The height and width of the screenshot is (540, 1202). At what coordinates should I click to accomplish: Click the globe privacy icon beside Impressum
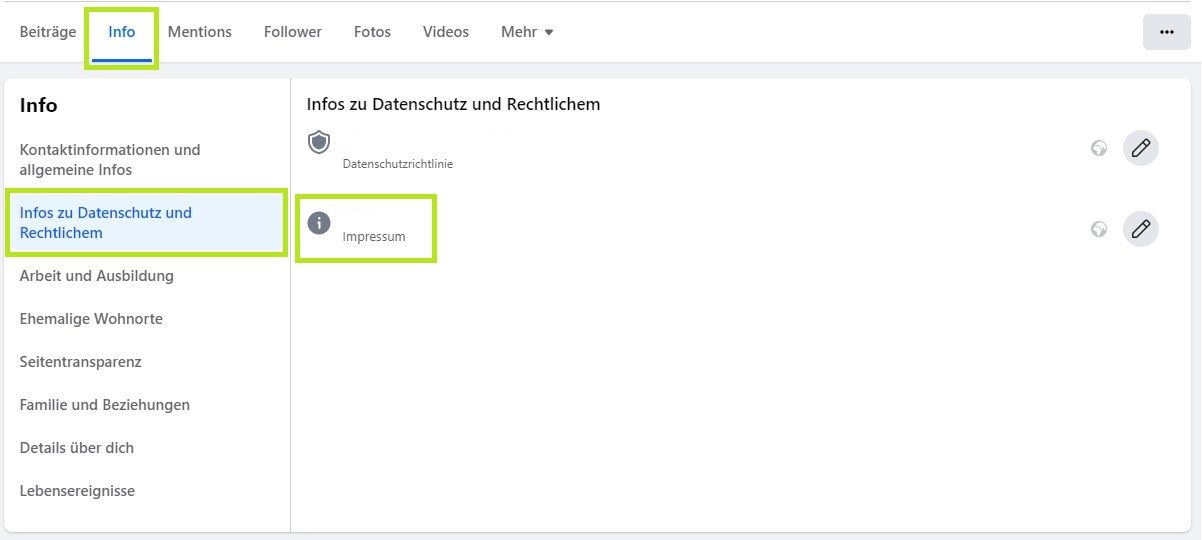pos(1099,229)
